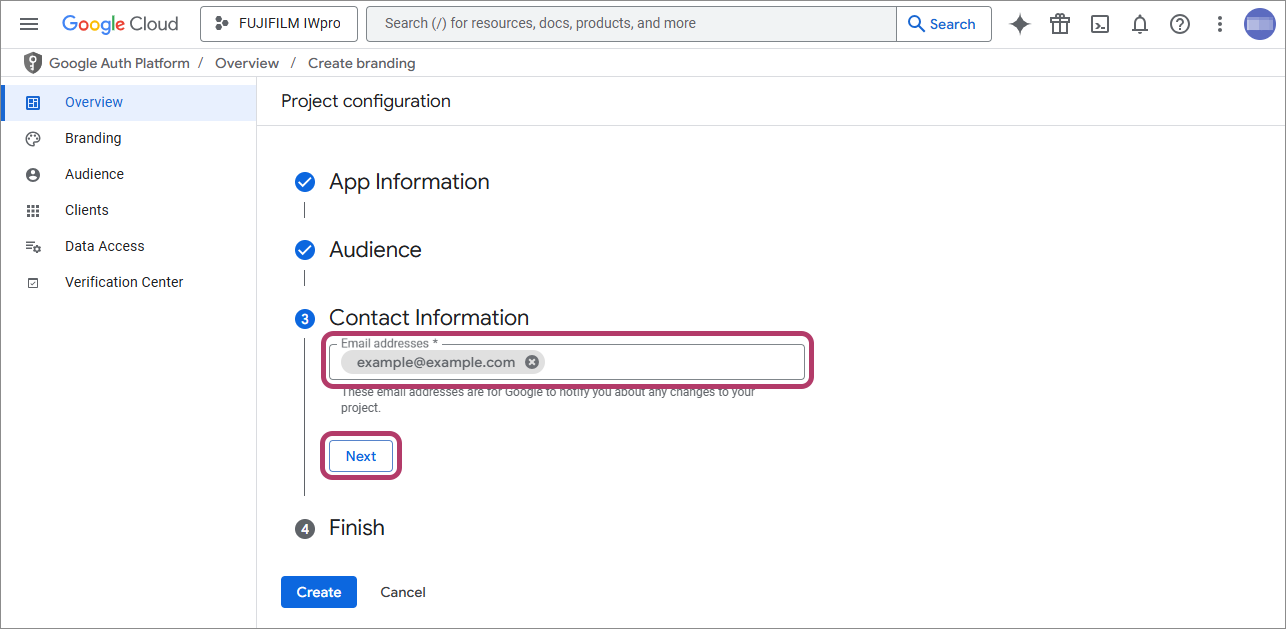Expand the App Information step
This screenshot has width=1286, height=629.
(409, 182)
